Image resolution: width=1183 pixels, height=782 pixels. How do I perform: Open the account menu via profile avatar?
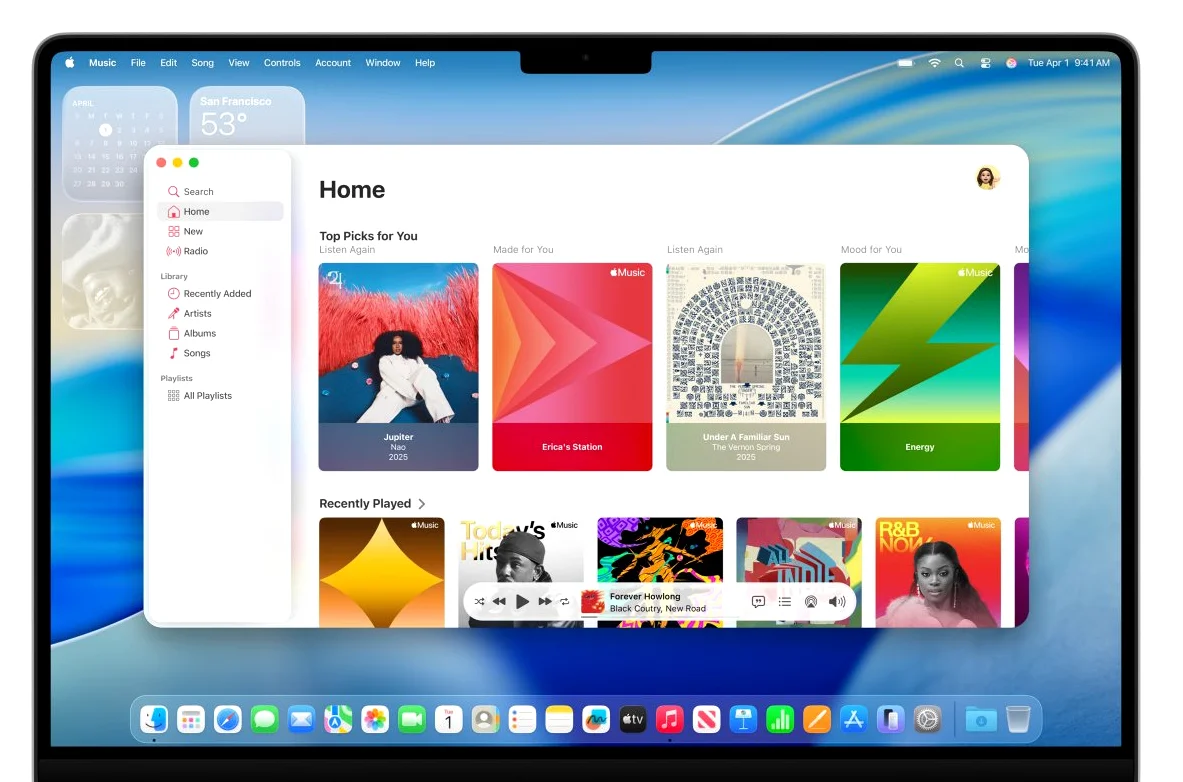[x=987, y=178]
